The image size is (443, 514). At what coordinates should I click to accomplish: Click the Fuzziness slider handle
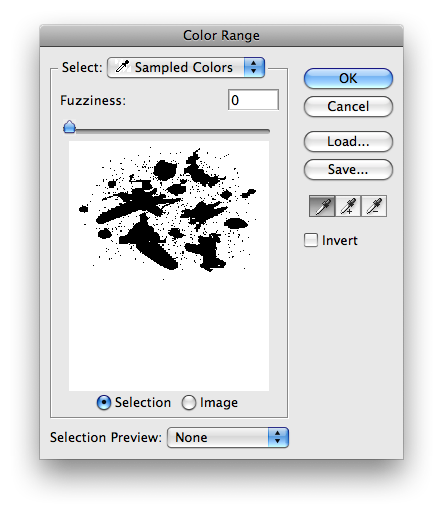point(69,127)
